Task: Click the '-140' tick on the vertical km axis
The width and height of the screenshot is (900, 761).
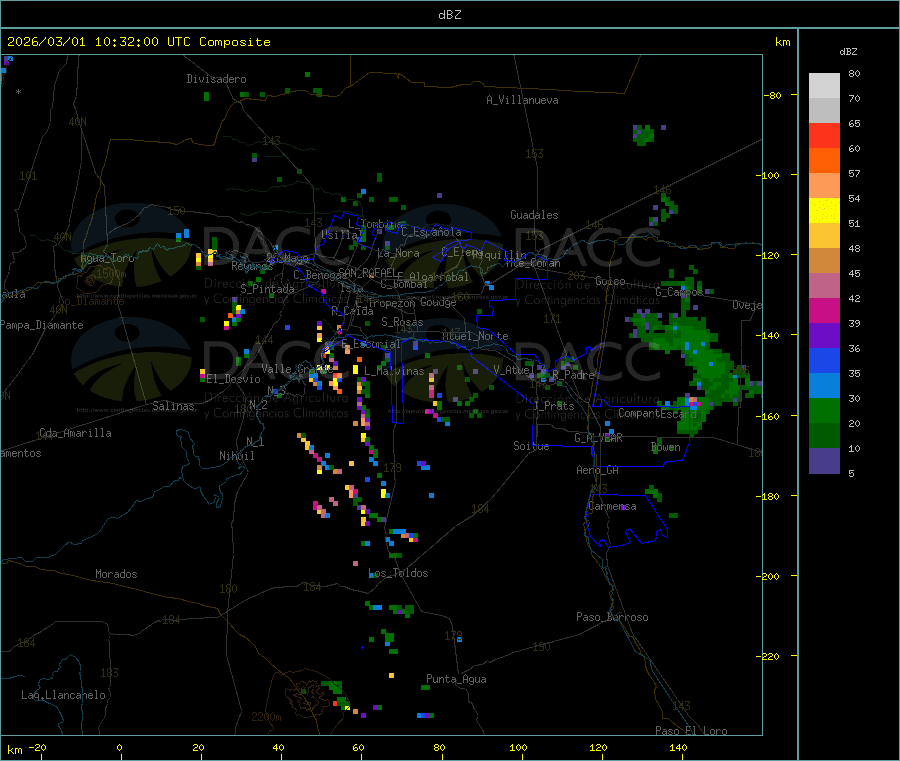Action: click(x=768, y=335)
